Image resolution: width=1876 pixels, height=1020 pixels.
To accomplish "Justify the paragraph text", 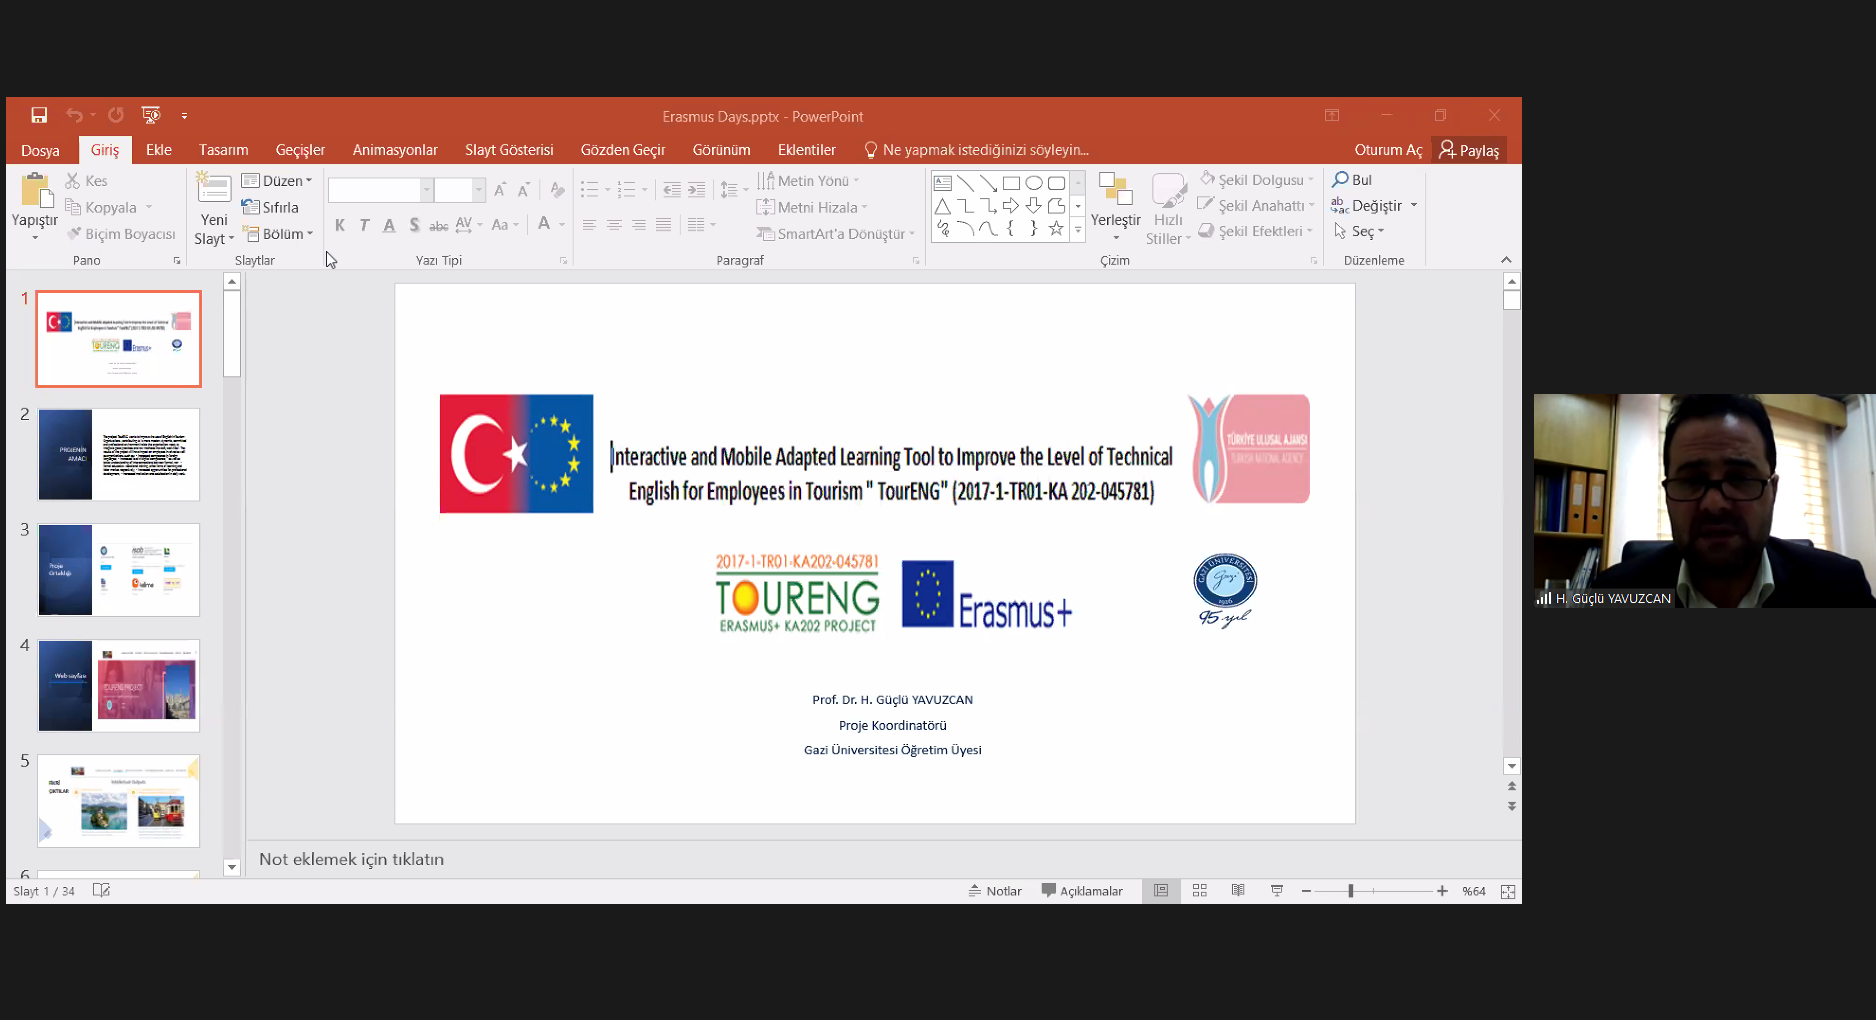I will [663, 225].
